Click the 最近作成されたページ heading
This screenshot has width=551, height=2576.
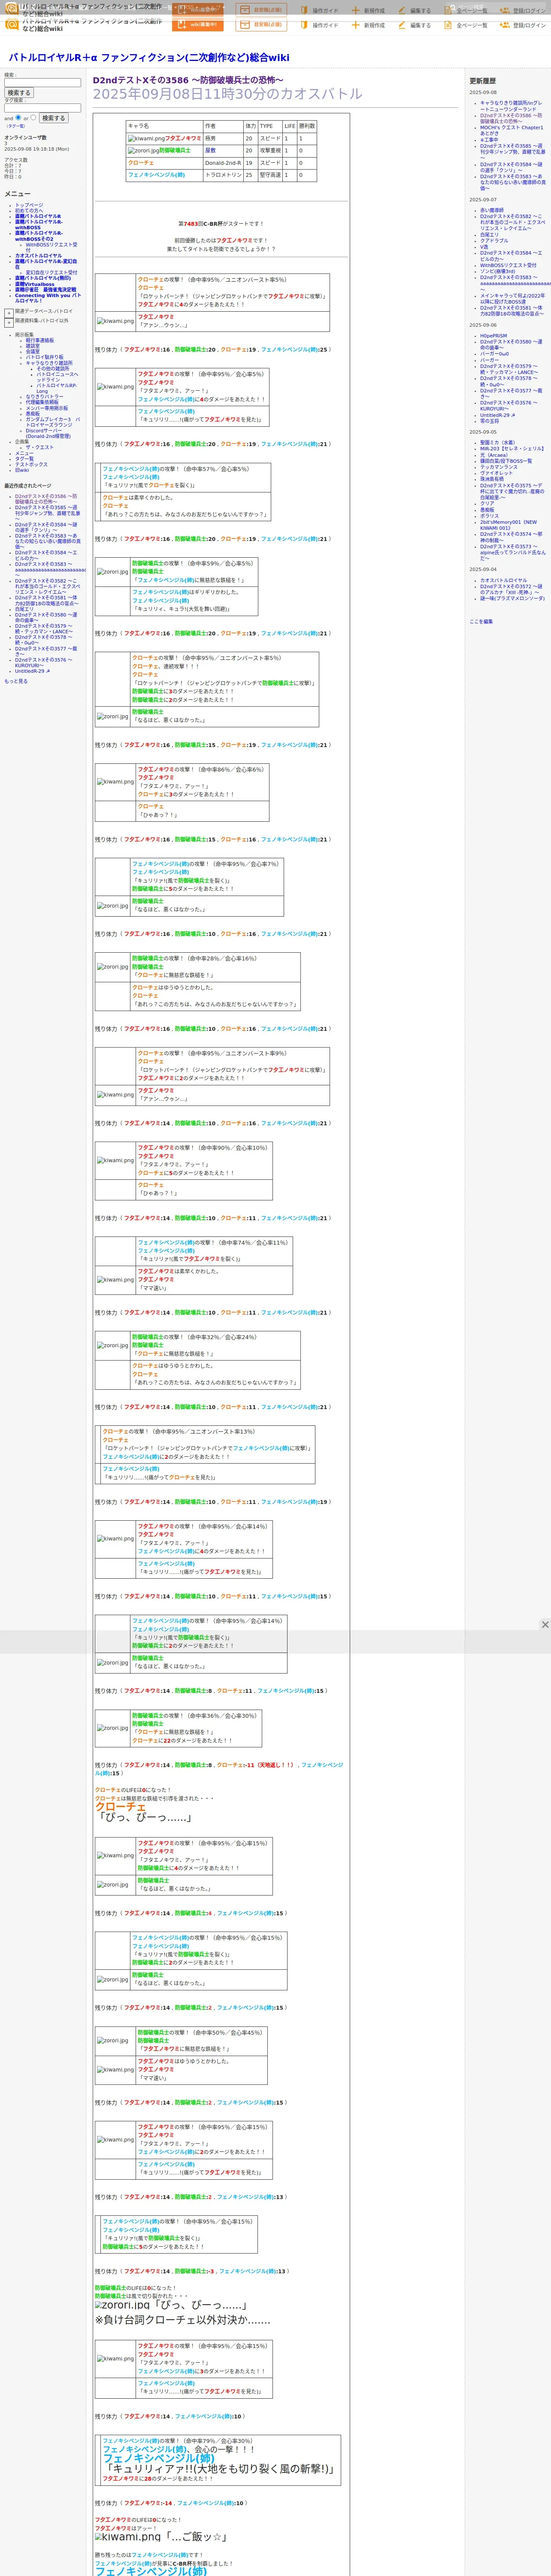[x=27, y=486]
